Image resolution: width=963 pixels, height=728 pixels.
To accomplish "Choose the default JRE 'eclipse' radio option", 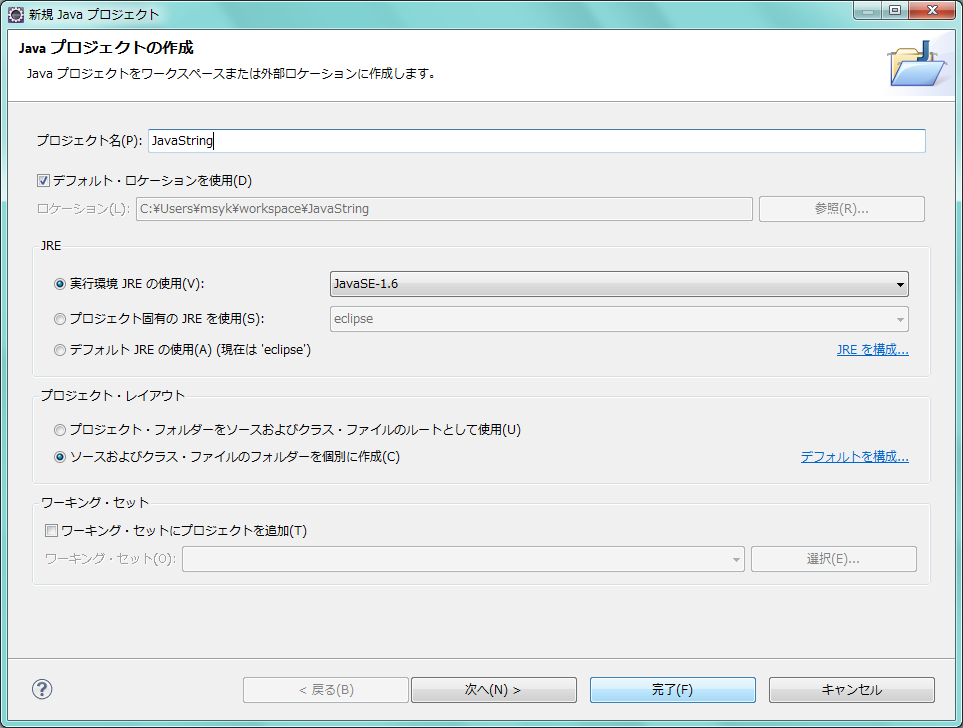I will pyautogui.click(x=61, y=350).
